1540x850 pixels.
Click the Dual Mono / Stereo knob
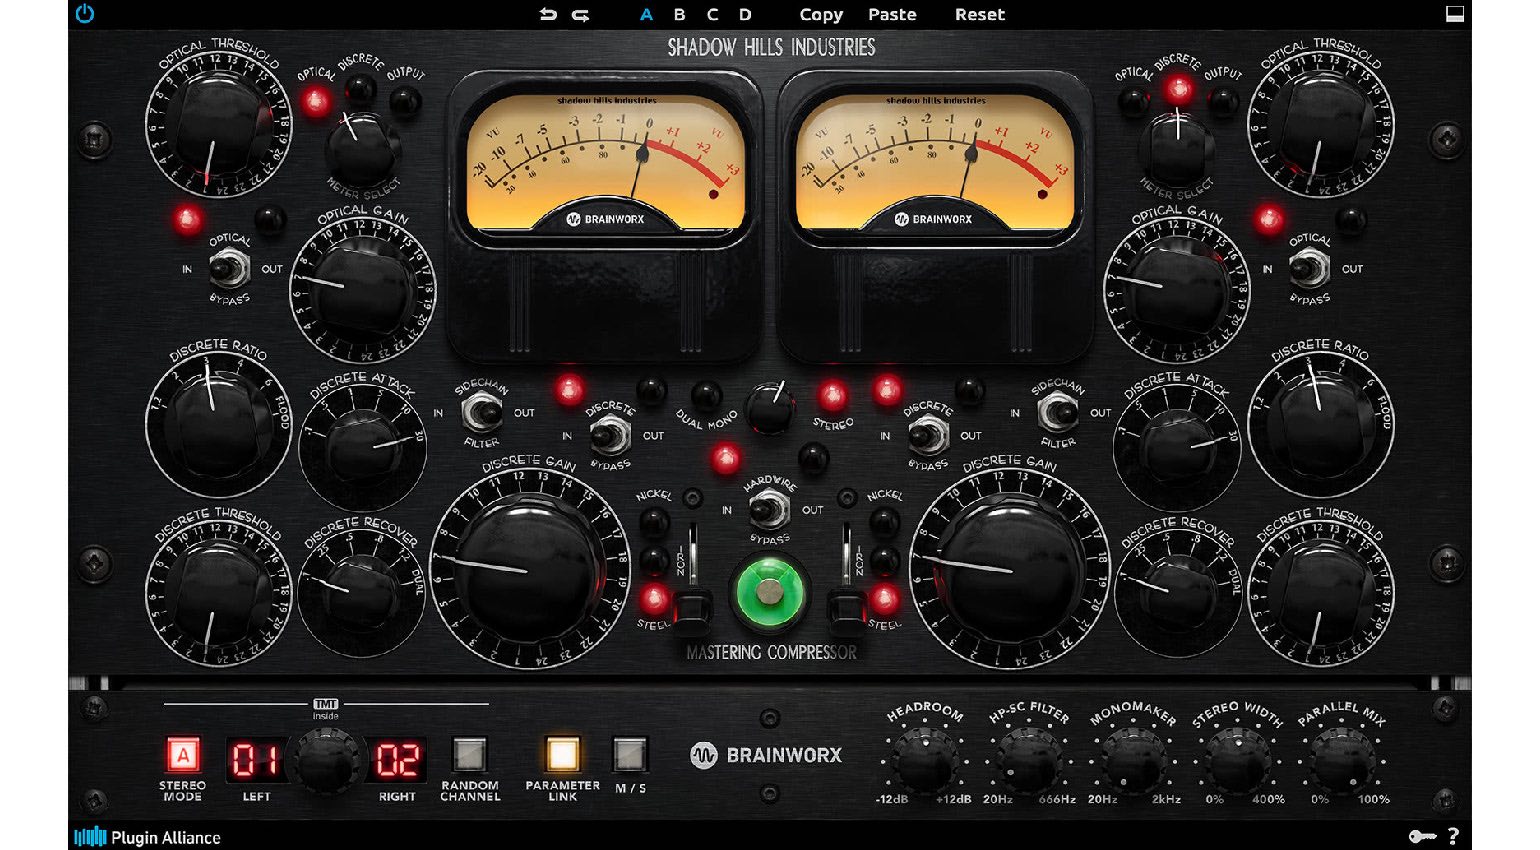coord(769,408)
